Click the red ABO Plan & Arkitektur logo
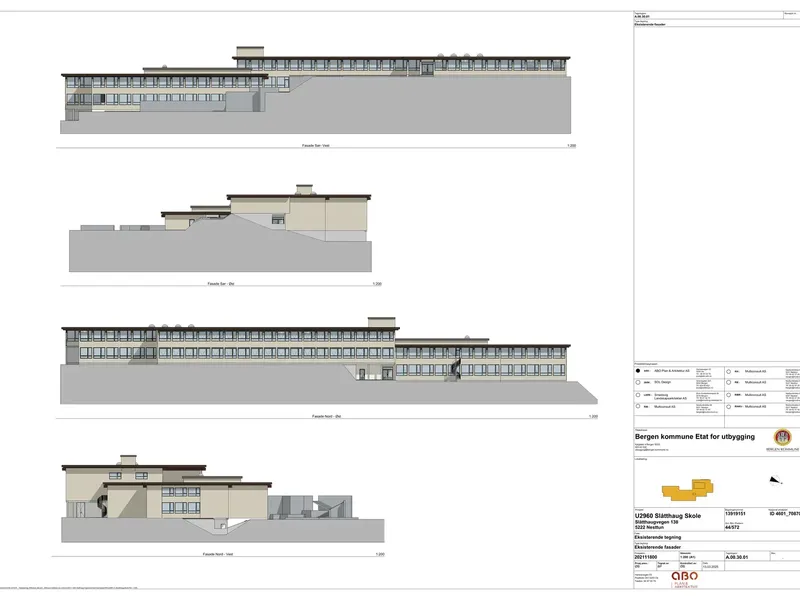Image resolution: width=800 pixels, height=600 pixels. click(x=684, y=578)
